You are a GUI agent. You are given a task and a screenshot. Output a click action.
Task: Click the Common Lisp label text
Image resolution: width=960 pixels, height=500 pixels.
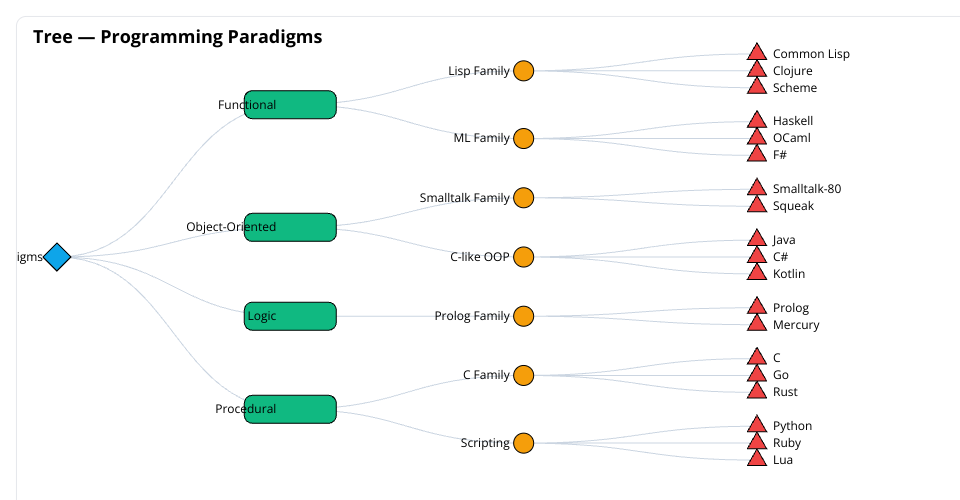[811, 54]
